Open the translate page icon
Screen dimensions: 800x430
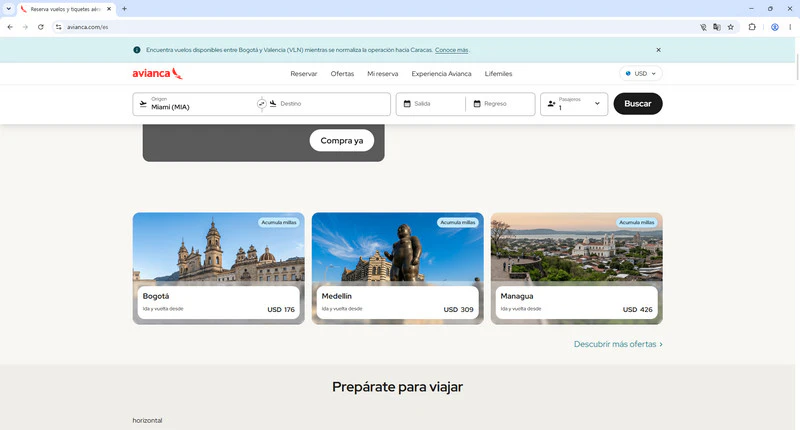pos(717,27)
